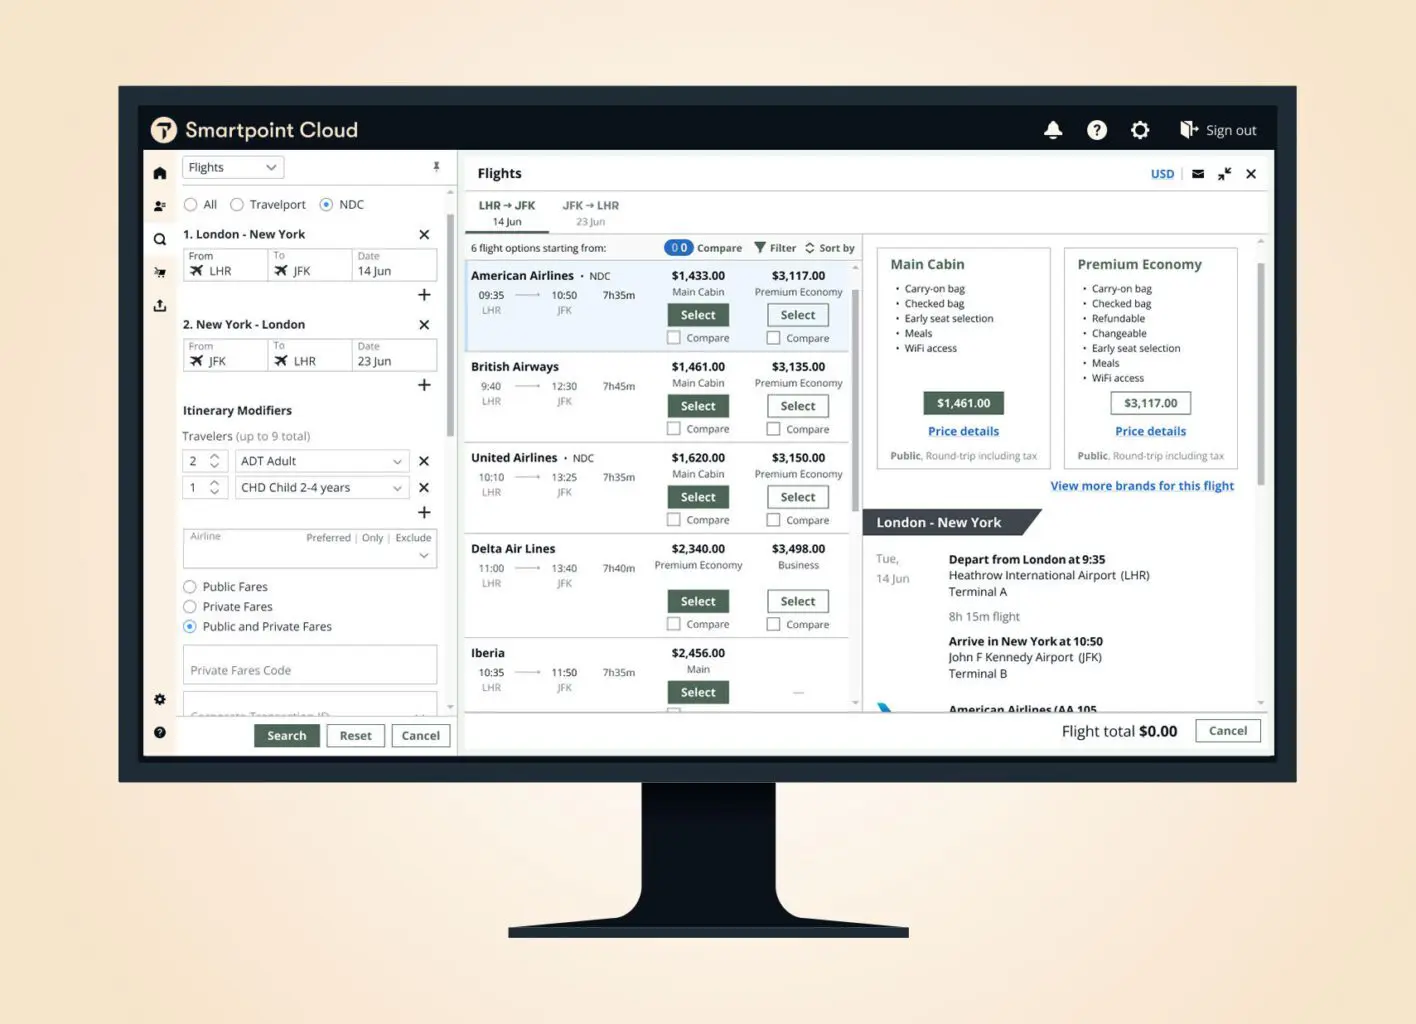Screen dimensions: 1416x1024
Task: Choose the Private Fares radio option
Action: tap(190, 607)
